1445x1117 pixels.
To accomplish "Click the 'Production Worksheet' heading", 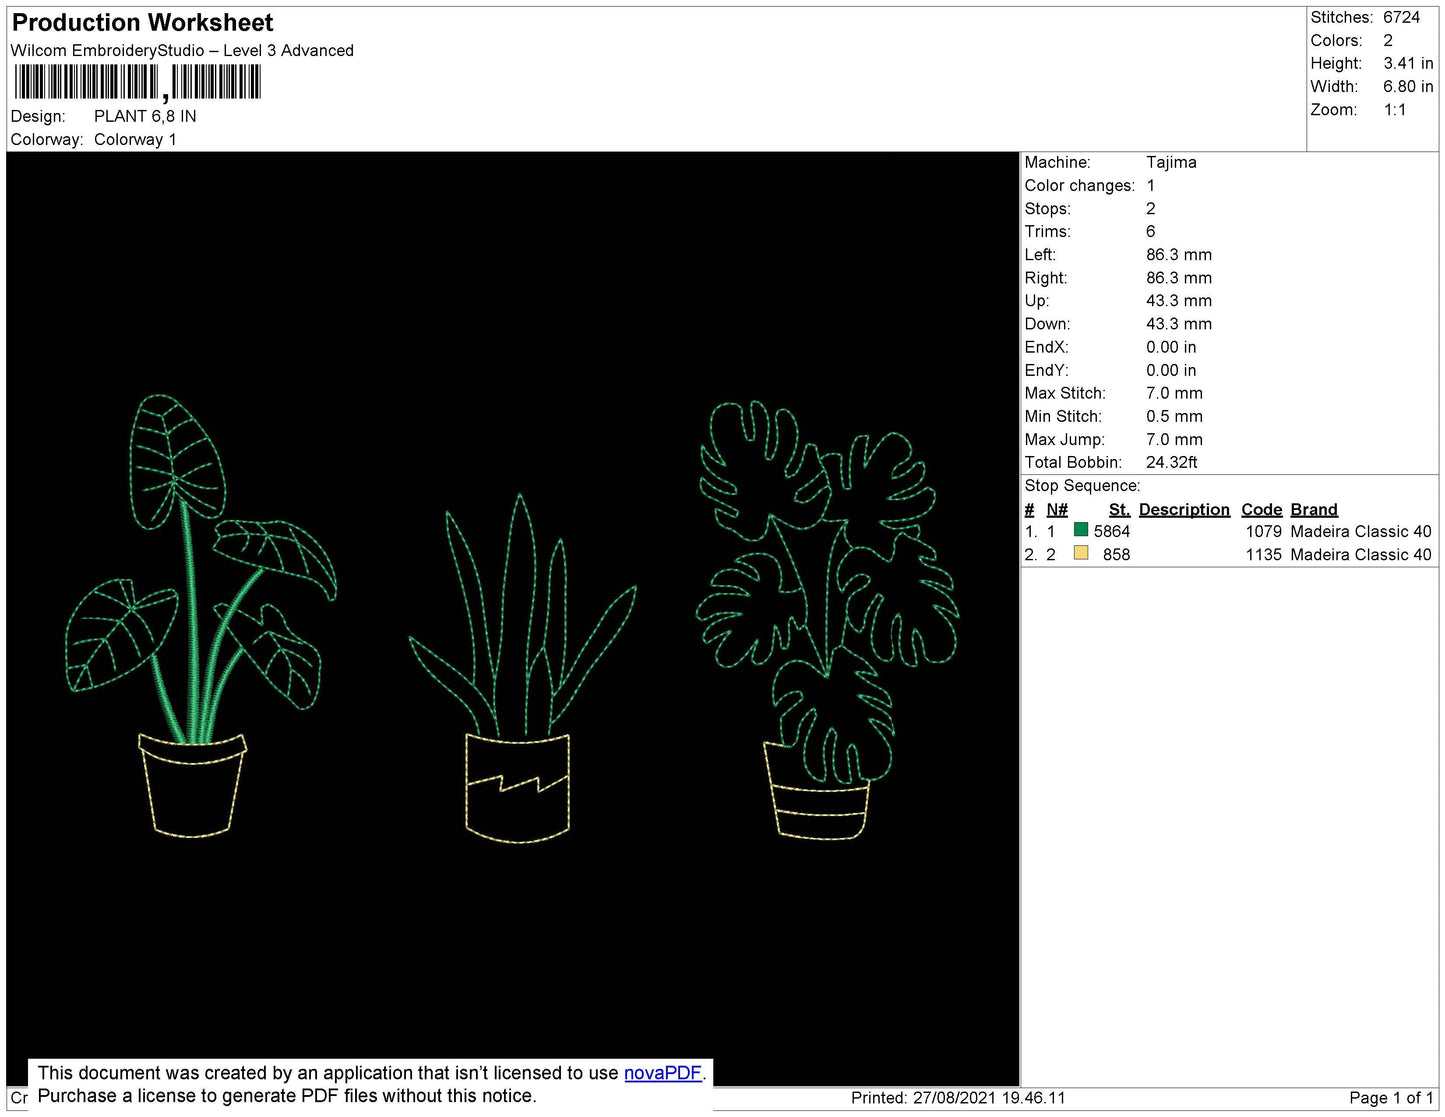I will pos(142,23).
